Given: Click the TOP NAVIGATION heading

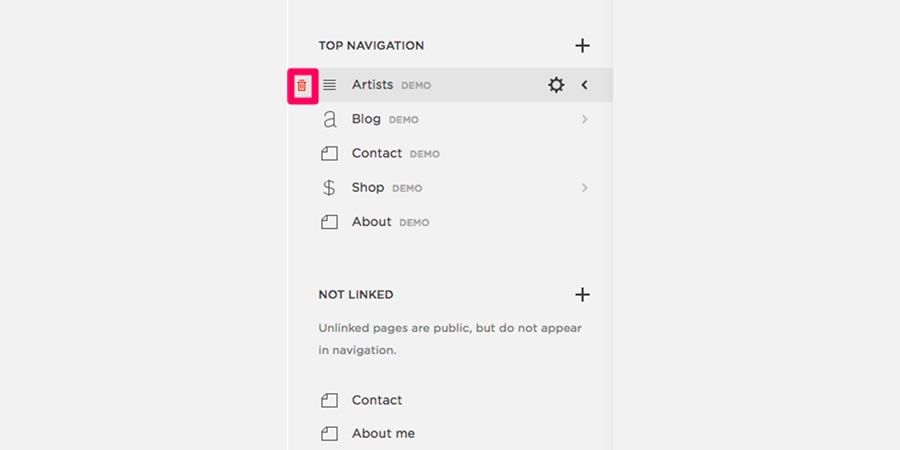Looking at the screenshot, I should click(x=371, y=45).
